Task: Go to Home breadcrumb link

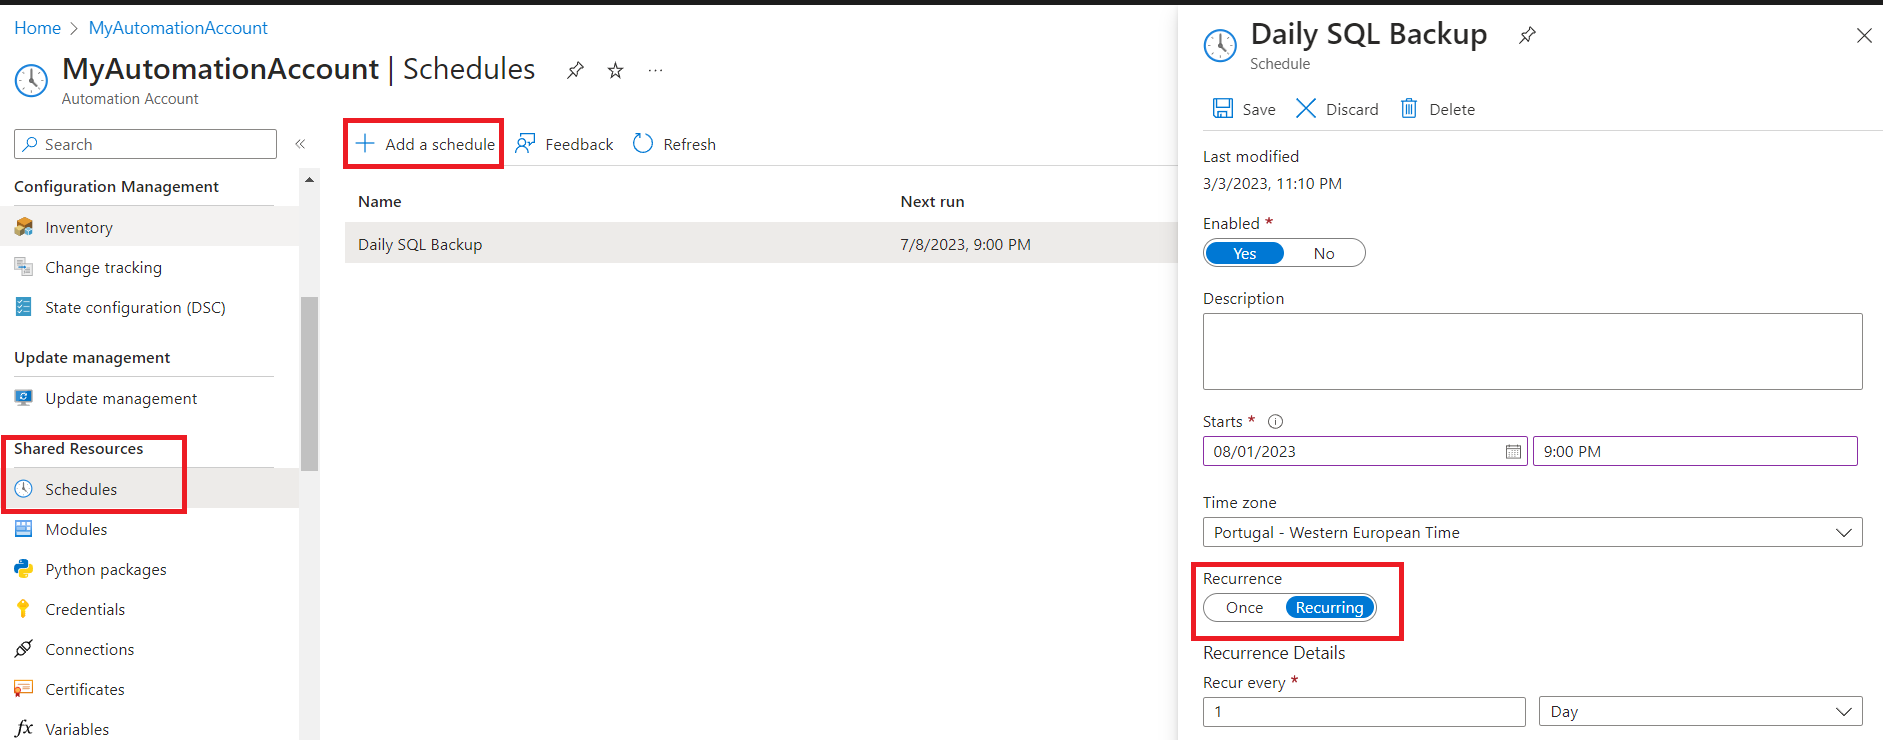Action: pyautogui.click(x=37, y=28)
